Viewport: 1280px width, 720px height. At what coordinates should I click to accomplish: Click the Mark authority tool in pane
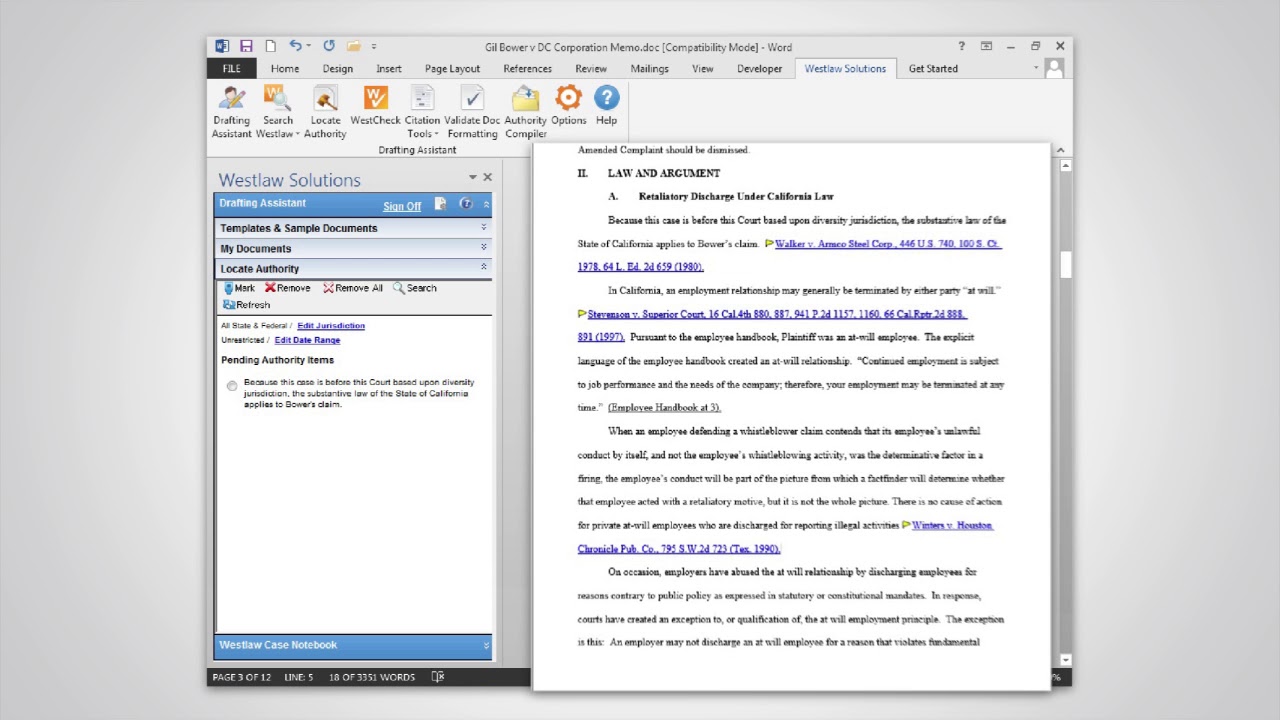coord(239,288)
